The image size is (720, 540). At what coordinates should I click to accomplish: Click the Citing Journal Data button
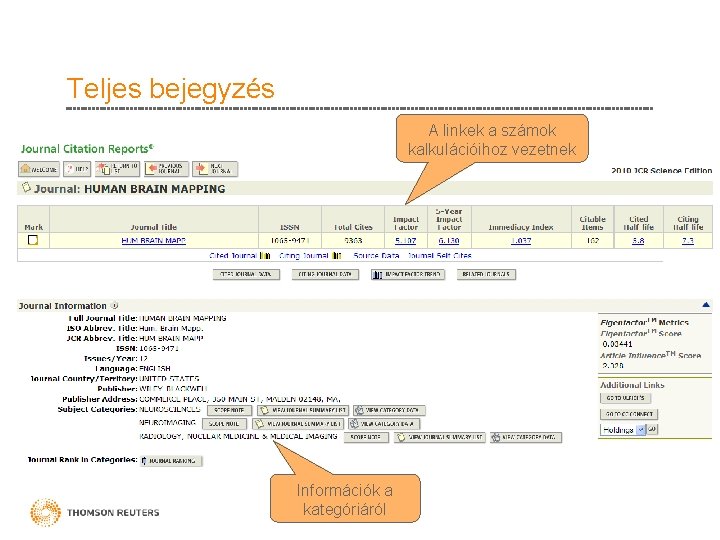click(325, 275)
